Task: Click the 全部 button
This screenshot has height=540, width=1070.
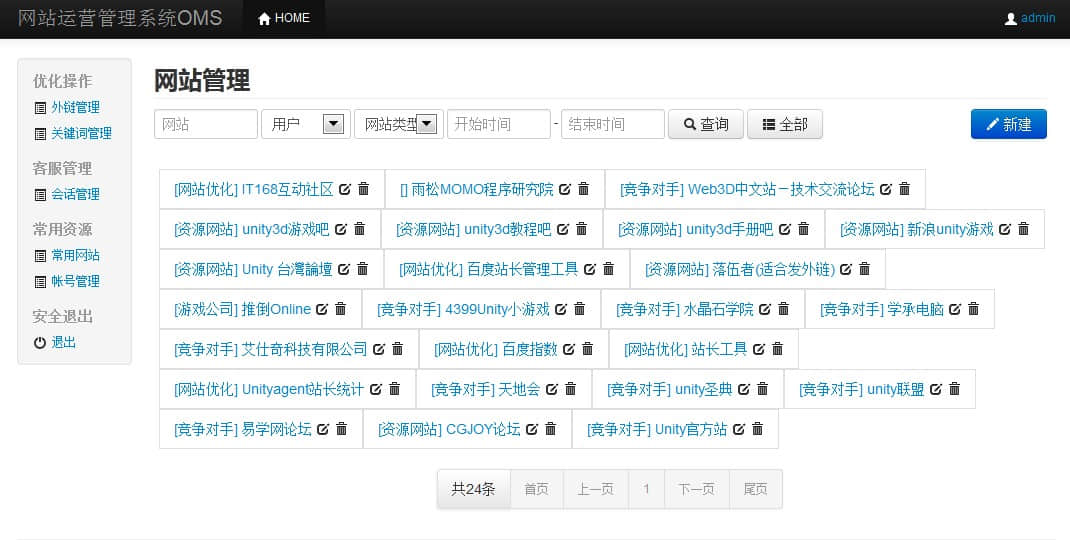Action: [x=785, y=124]
